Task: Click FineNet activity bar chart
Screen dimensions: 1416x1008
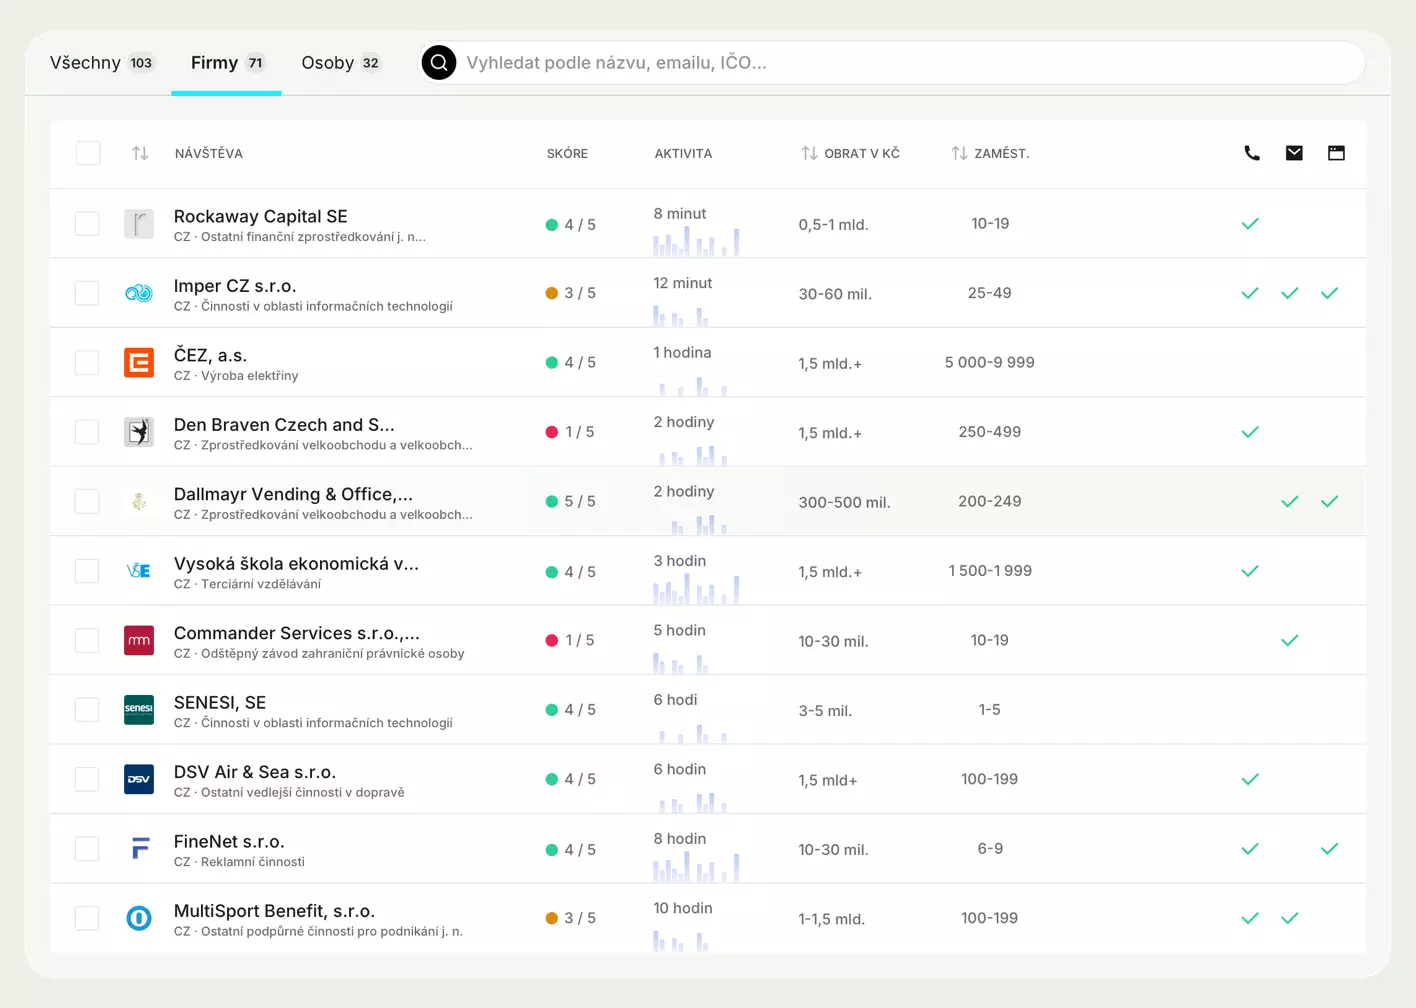Action: click(x=696, y=866)
